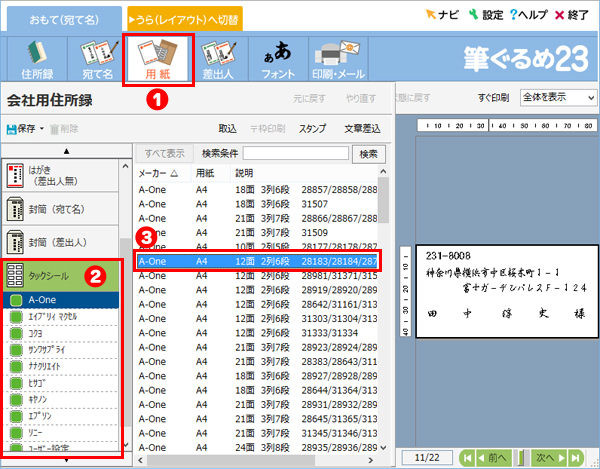
Task: Select the タックシール label category
Action: tap(61, 275)
